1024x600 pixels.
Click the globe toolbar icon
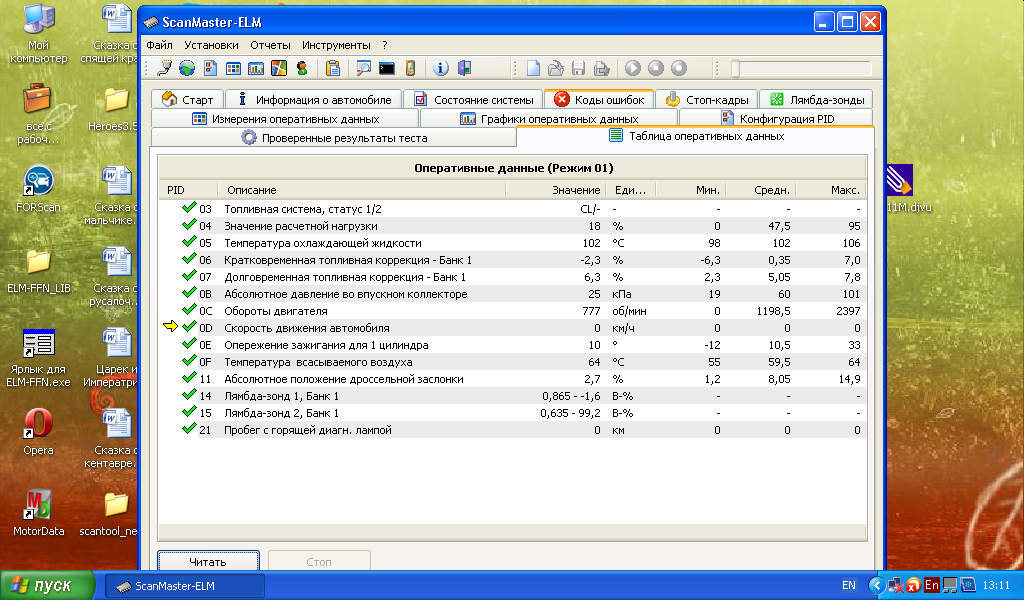click(187, 68)
